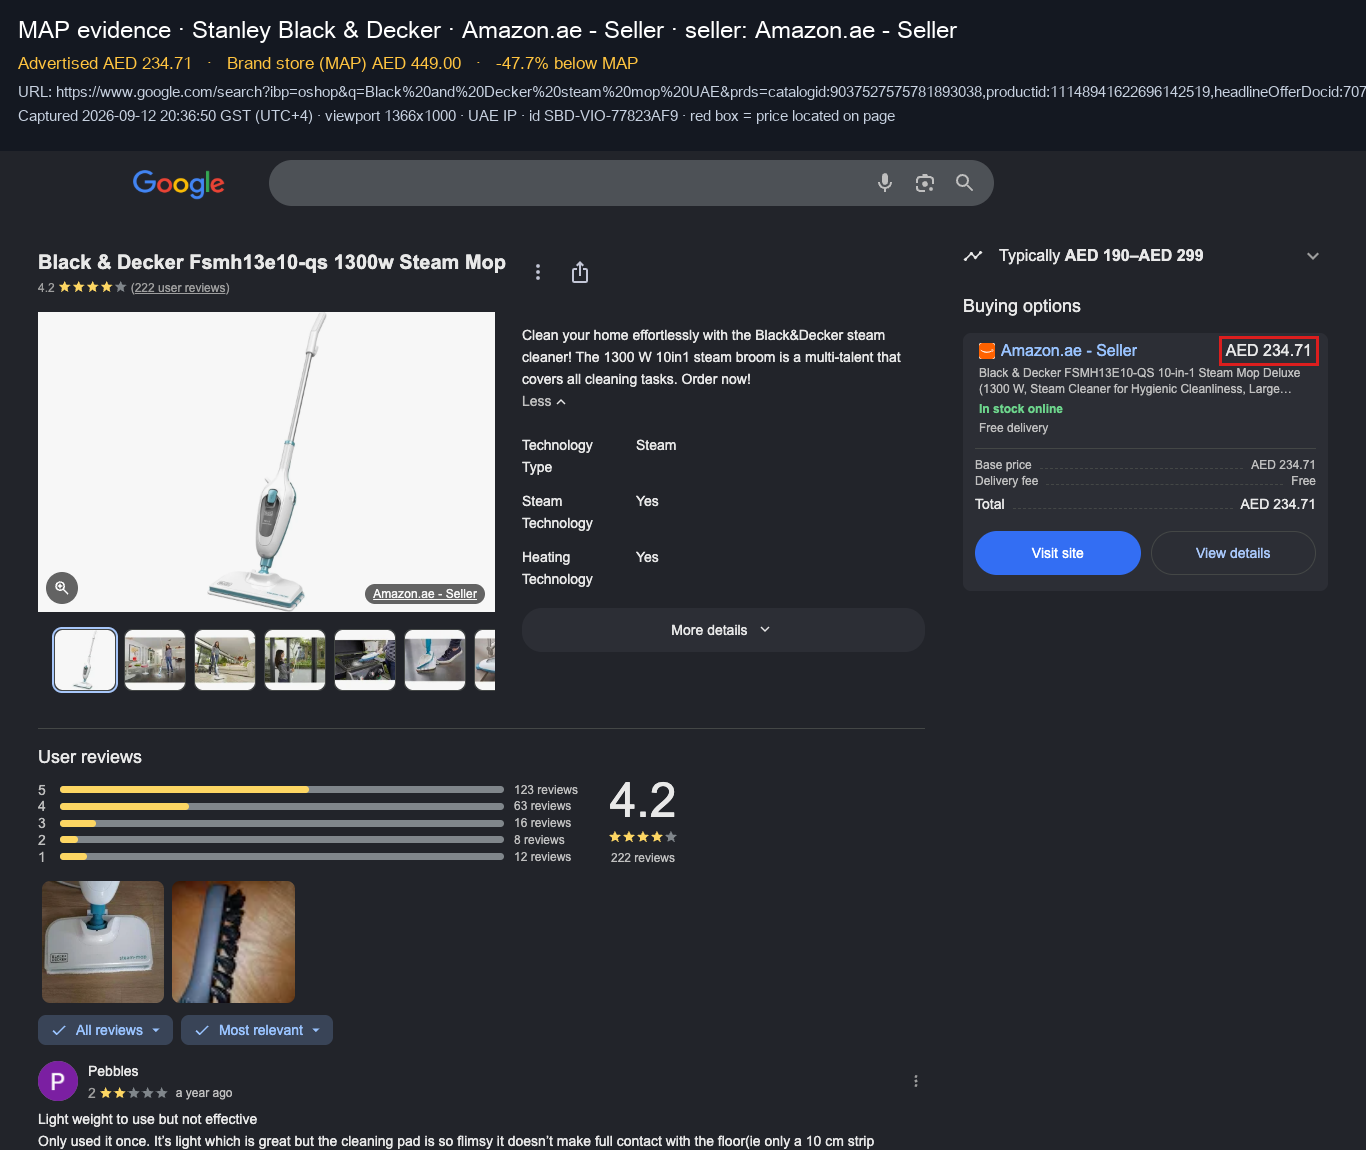Image resolution: width=1366 pixels, height=1150 pixels.
Task: Share the steam mop product
Action: coord(580,272)
